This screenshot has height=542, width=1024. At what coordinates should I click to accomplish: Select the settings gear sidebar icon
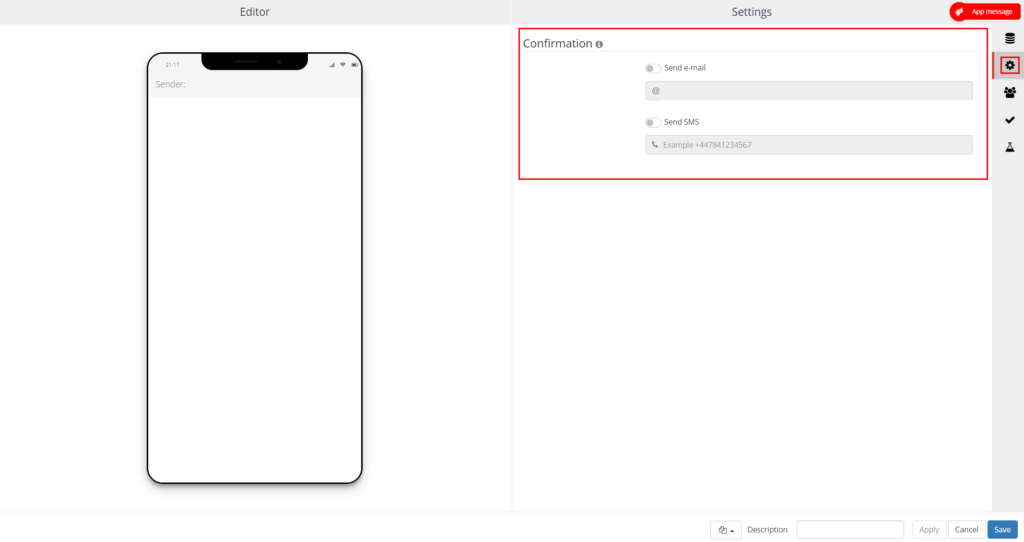click(1010, 65)
